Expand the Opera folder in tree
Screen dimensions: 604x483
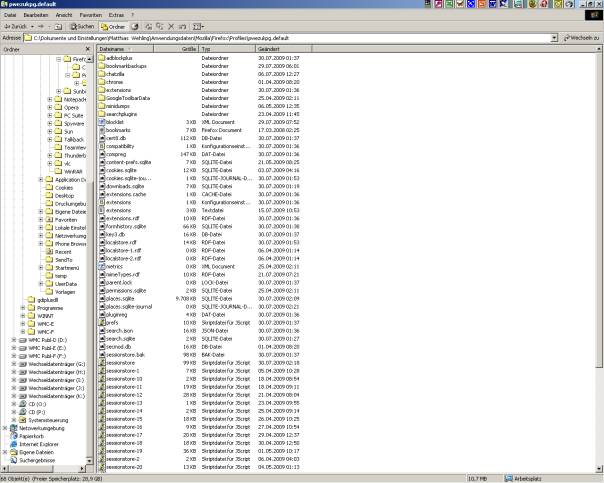click(50, 107)
